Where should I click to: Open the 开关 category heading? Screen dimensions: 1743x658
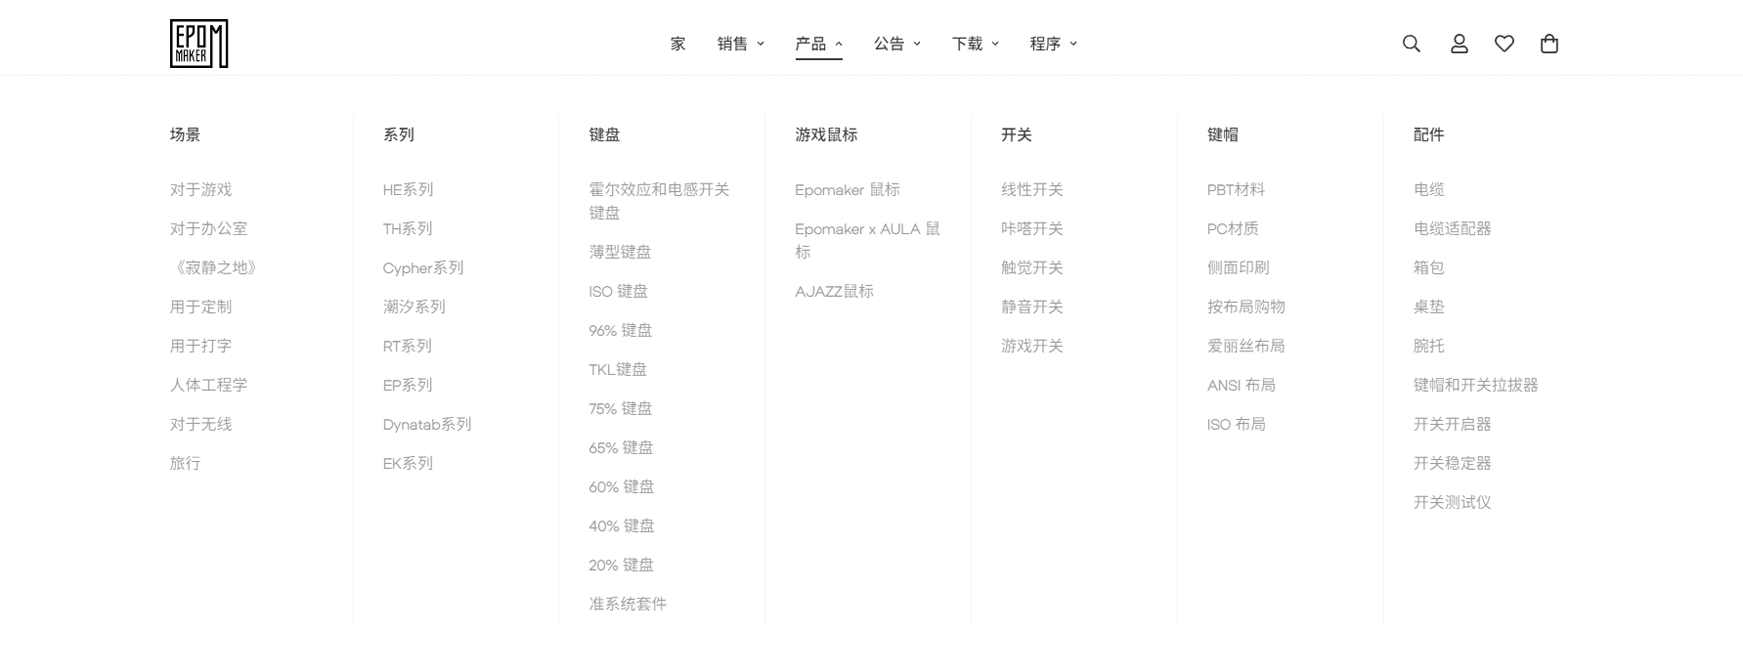coord(1016,135)
